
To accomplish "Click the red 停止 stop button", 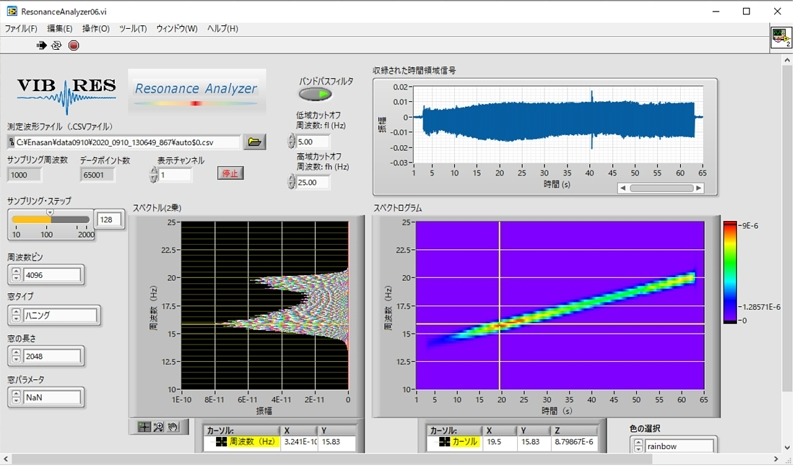I will (230, 173).
